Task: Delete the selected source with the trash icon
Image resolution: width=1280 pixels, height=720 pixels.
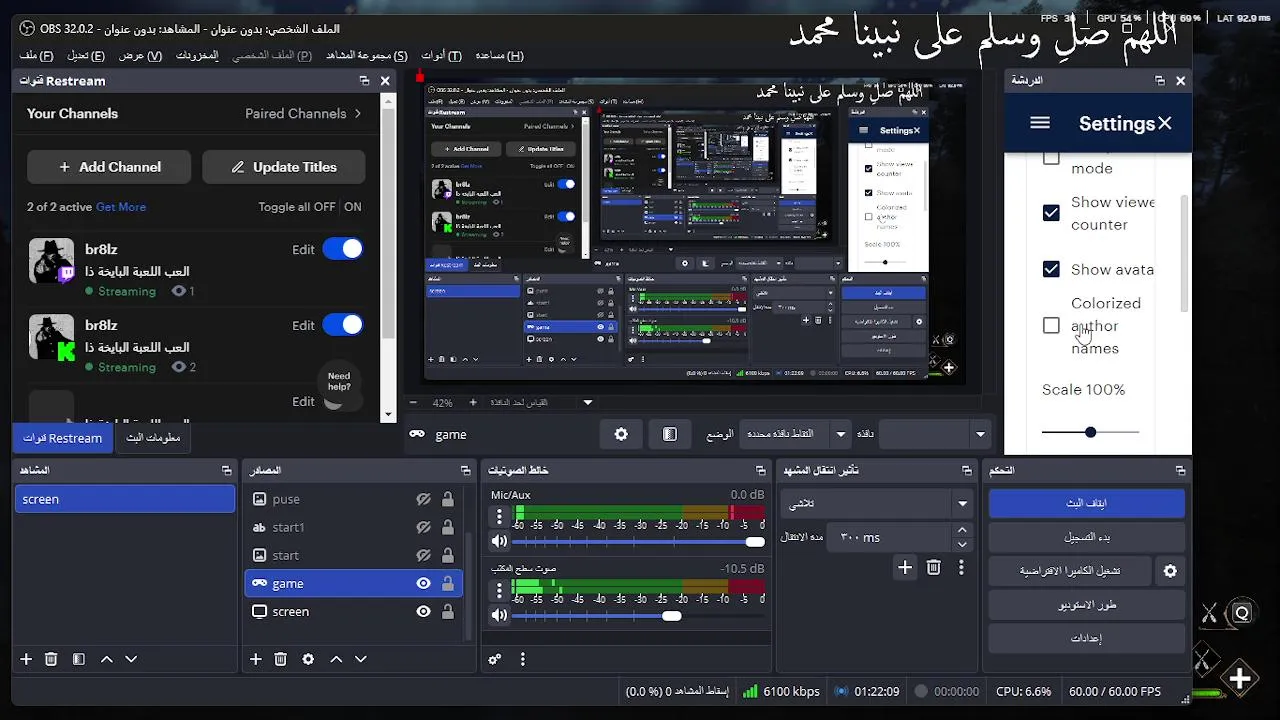Action: click(x=281, y=659)
